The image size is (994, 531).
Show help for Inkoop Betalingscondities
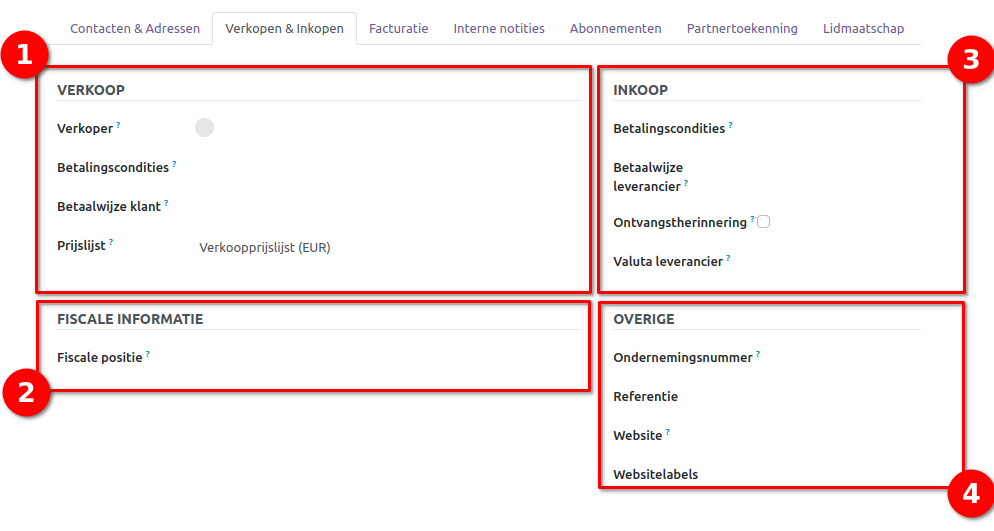tap(730, 125)
